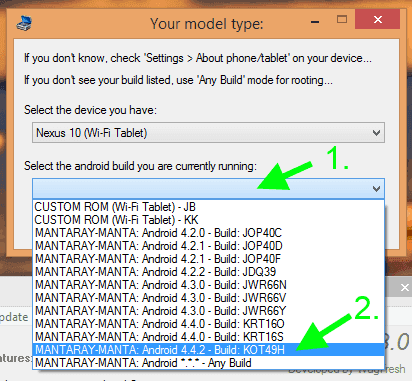412x381 pixels.
Task: Collapse the android build dropdown arrow
Action: pyautogui.click(x=376, y=189)
